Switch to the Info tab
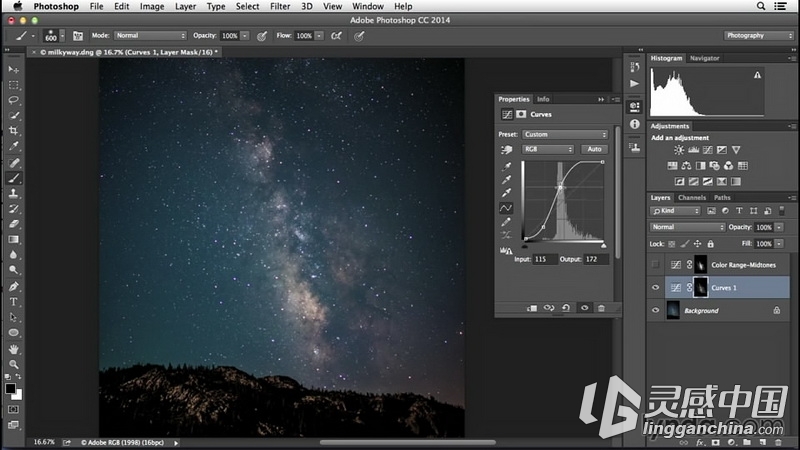The image size is (800, 450). point(543,99)
